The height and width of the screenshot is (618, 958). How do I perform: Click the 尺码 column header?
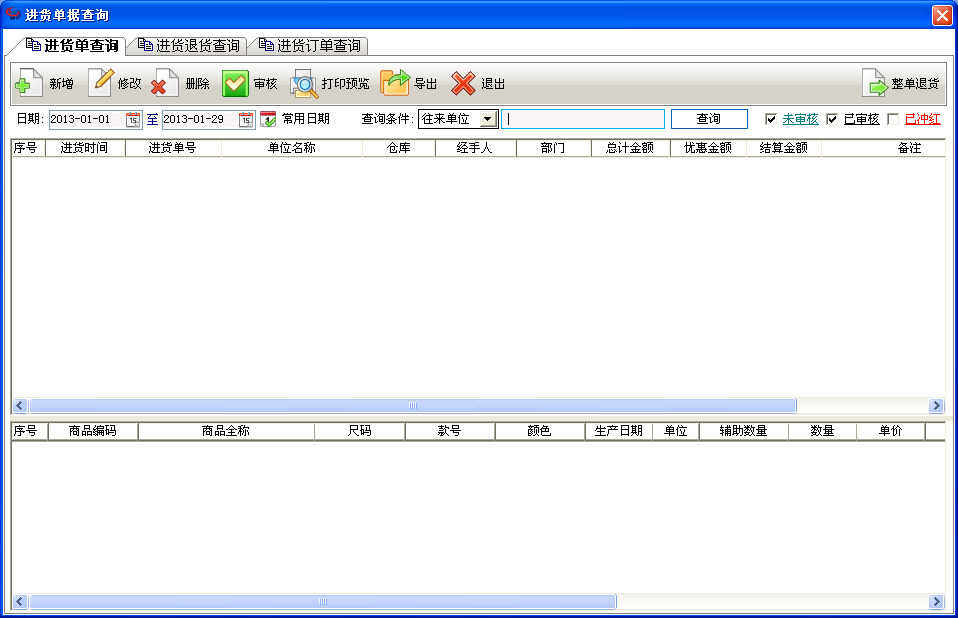click(359, 431)
